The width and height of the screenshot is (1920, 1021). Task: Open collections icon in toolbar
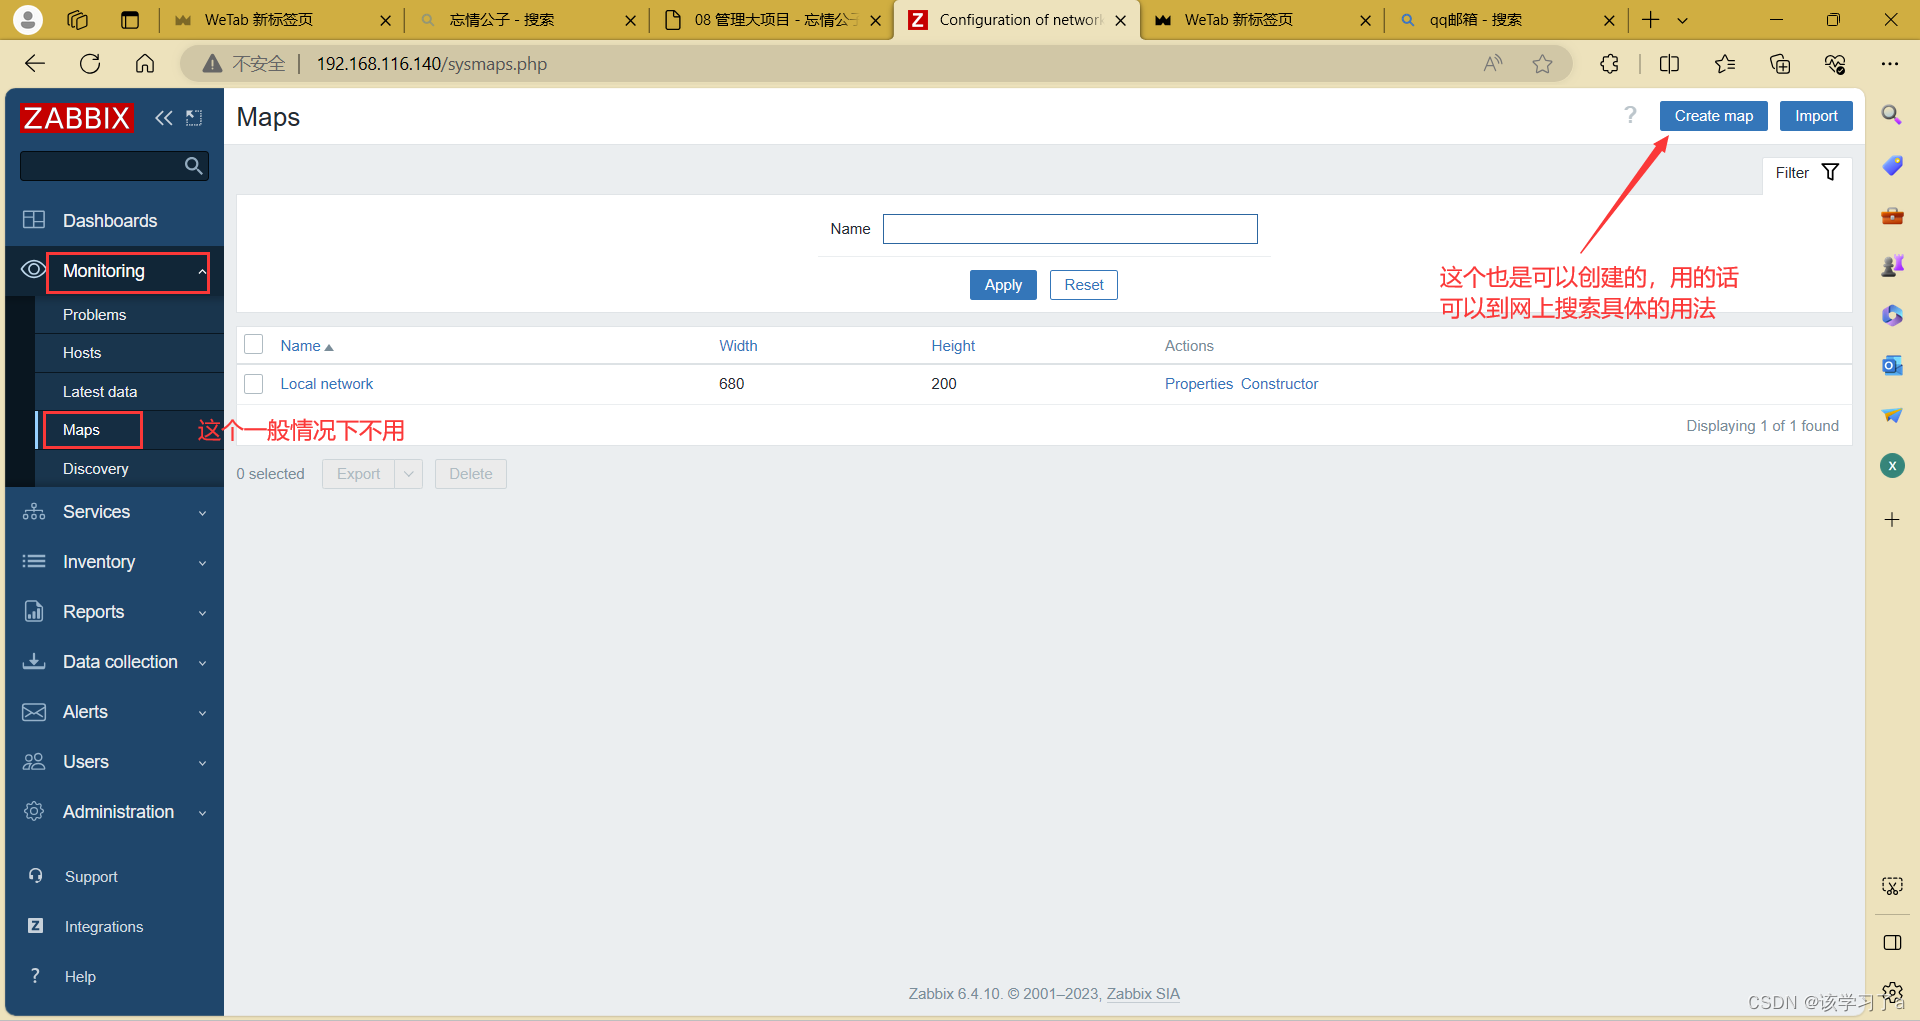tap(1780, 64)
